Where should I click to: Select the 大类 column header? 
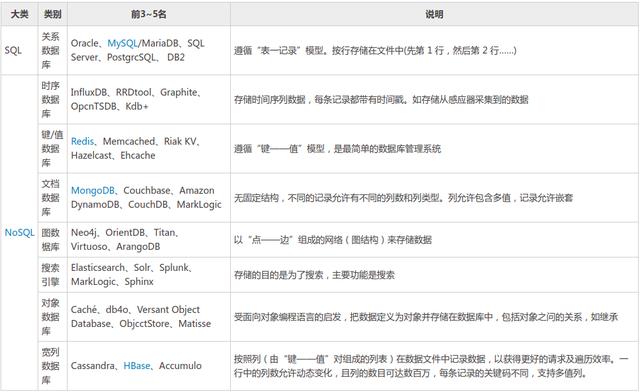(x=19, y=14)
